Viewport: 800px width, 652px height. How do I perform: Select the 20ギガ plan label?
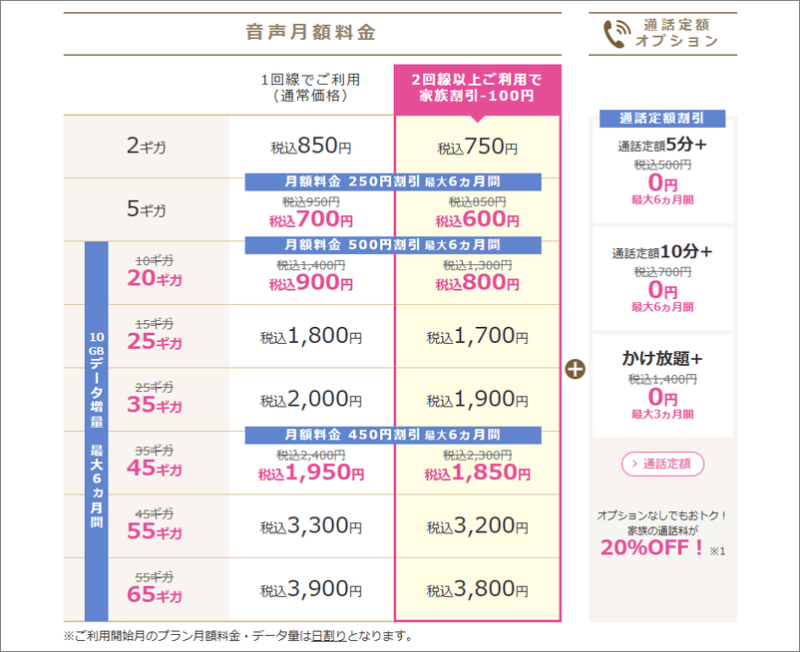(154, 281)
